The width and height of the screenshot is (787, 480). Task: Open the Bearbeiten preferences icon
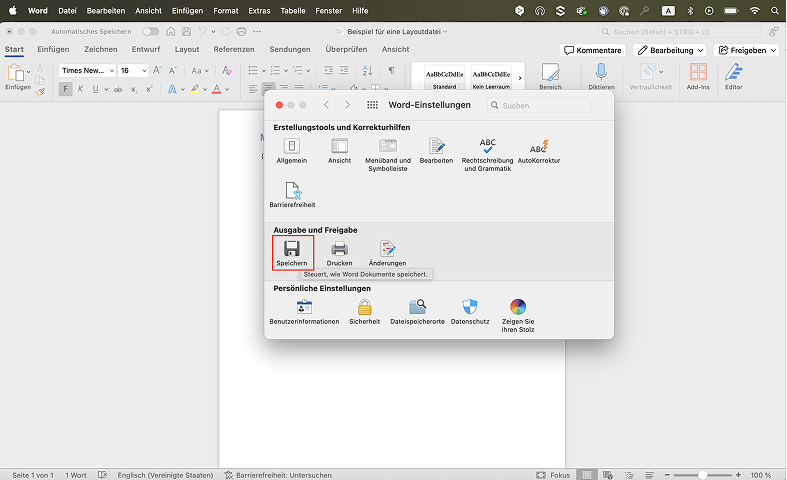(x=436, y=151)
